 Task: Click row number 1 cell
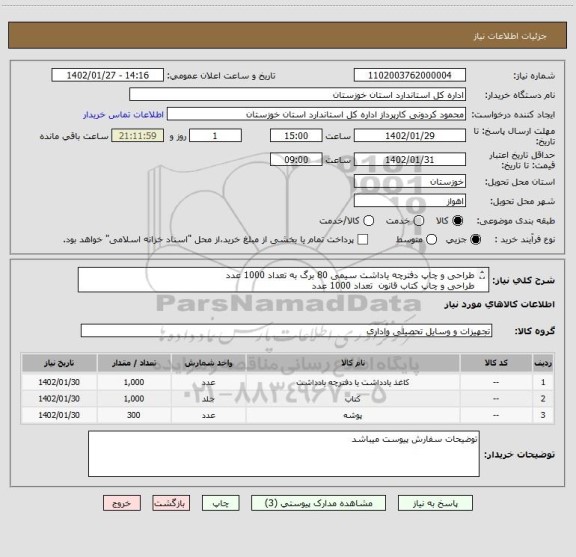tap(543, 382)
